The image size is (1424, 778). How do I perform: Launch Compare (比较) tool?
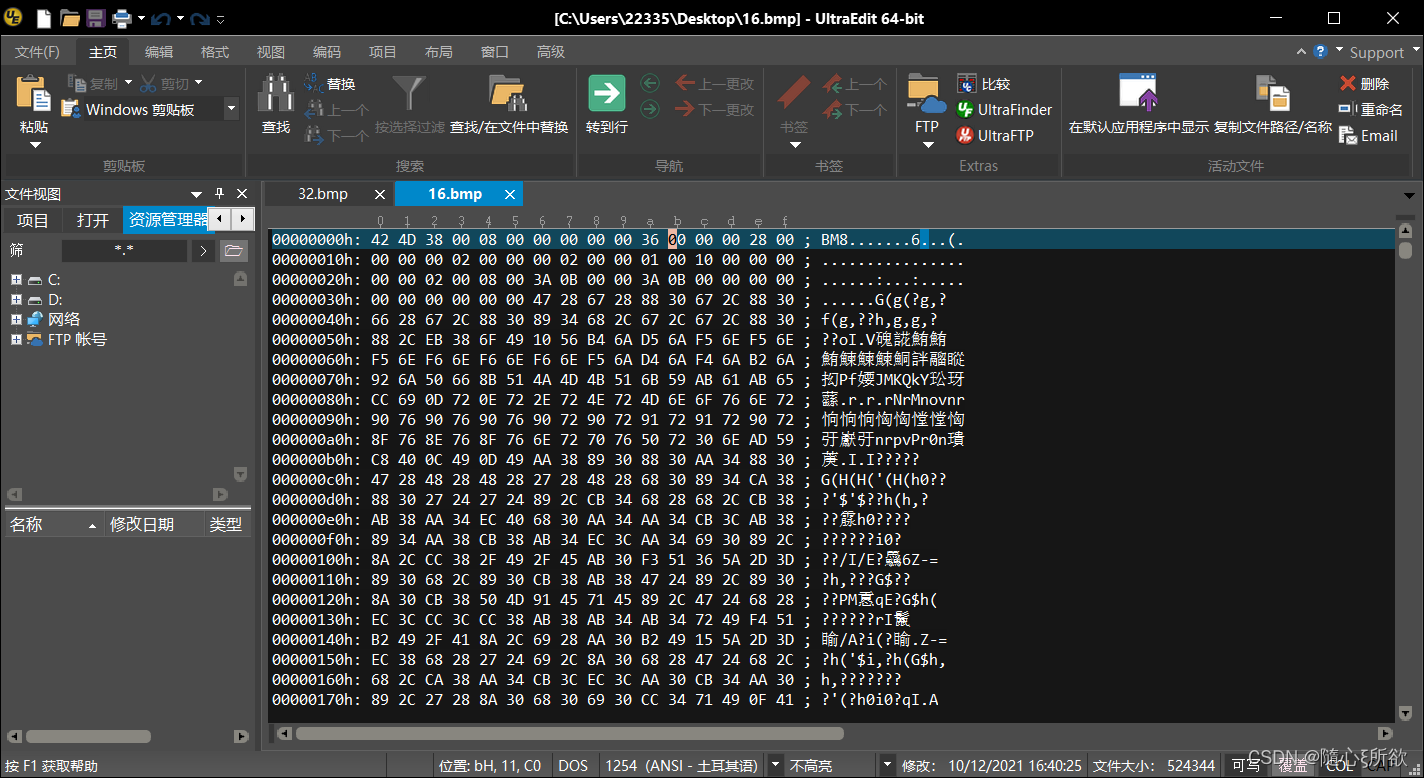983,84
